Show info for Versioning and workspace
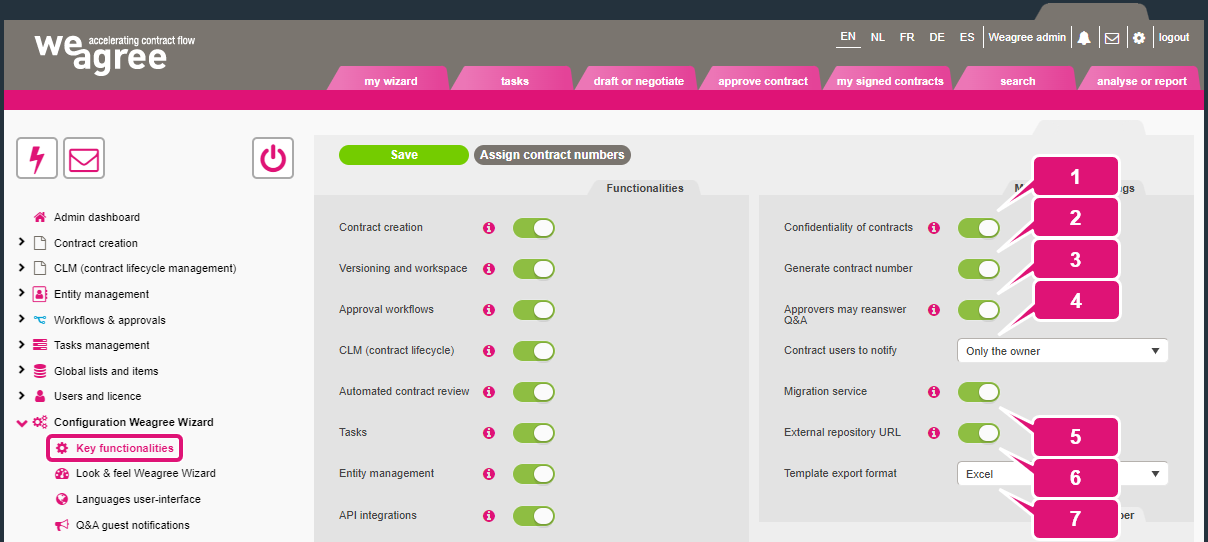Image resolution: width=1208 pixels, height=542 pixels. click(x=489, y=269)
